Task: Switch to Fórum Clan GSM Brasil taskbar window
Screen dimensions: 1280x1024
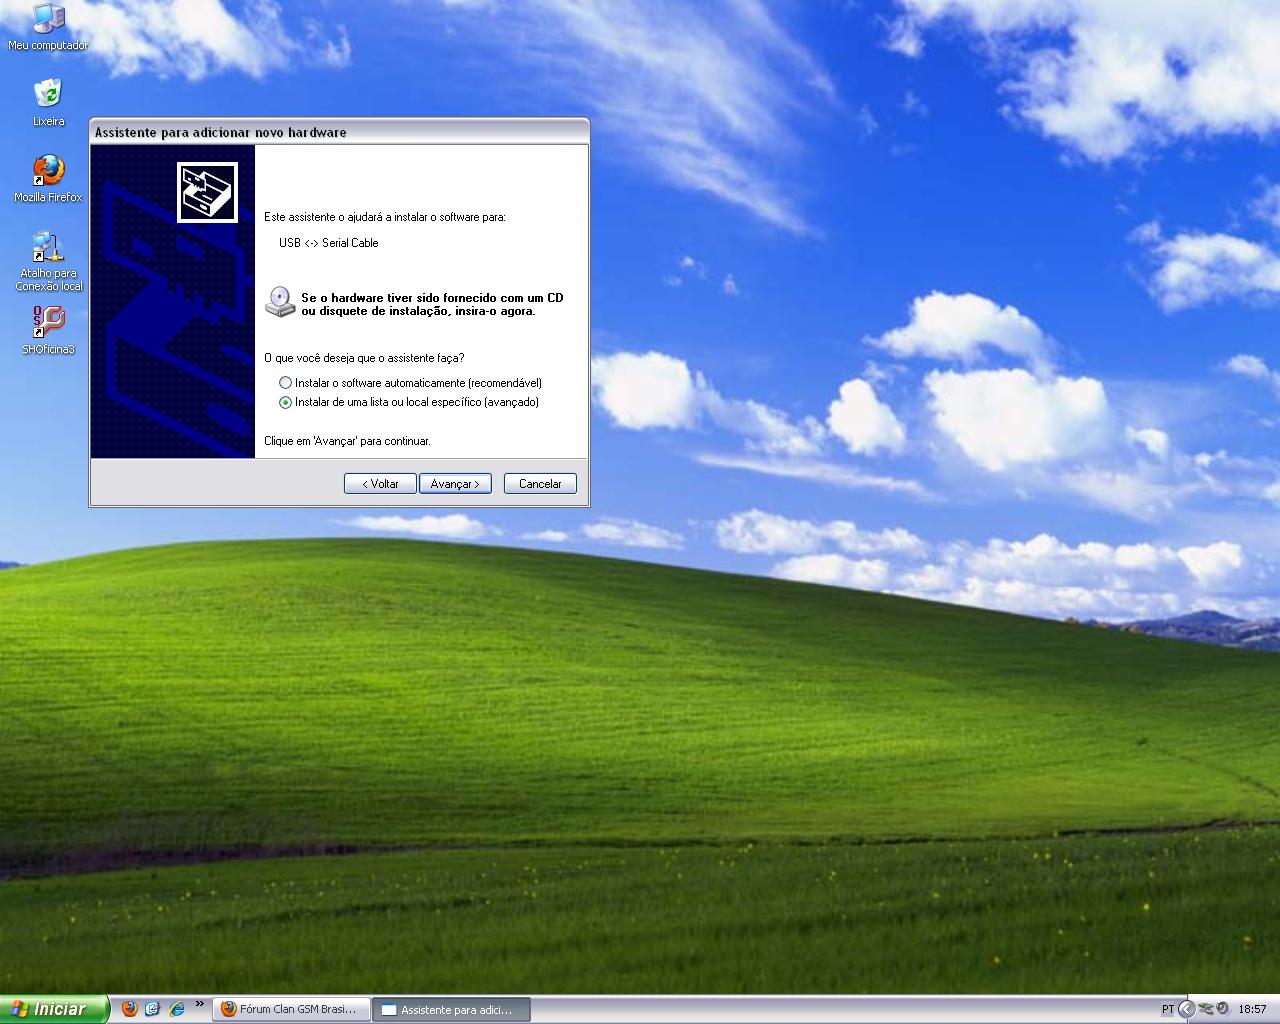Action: (291, 1010)
